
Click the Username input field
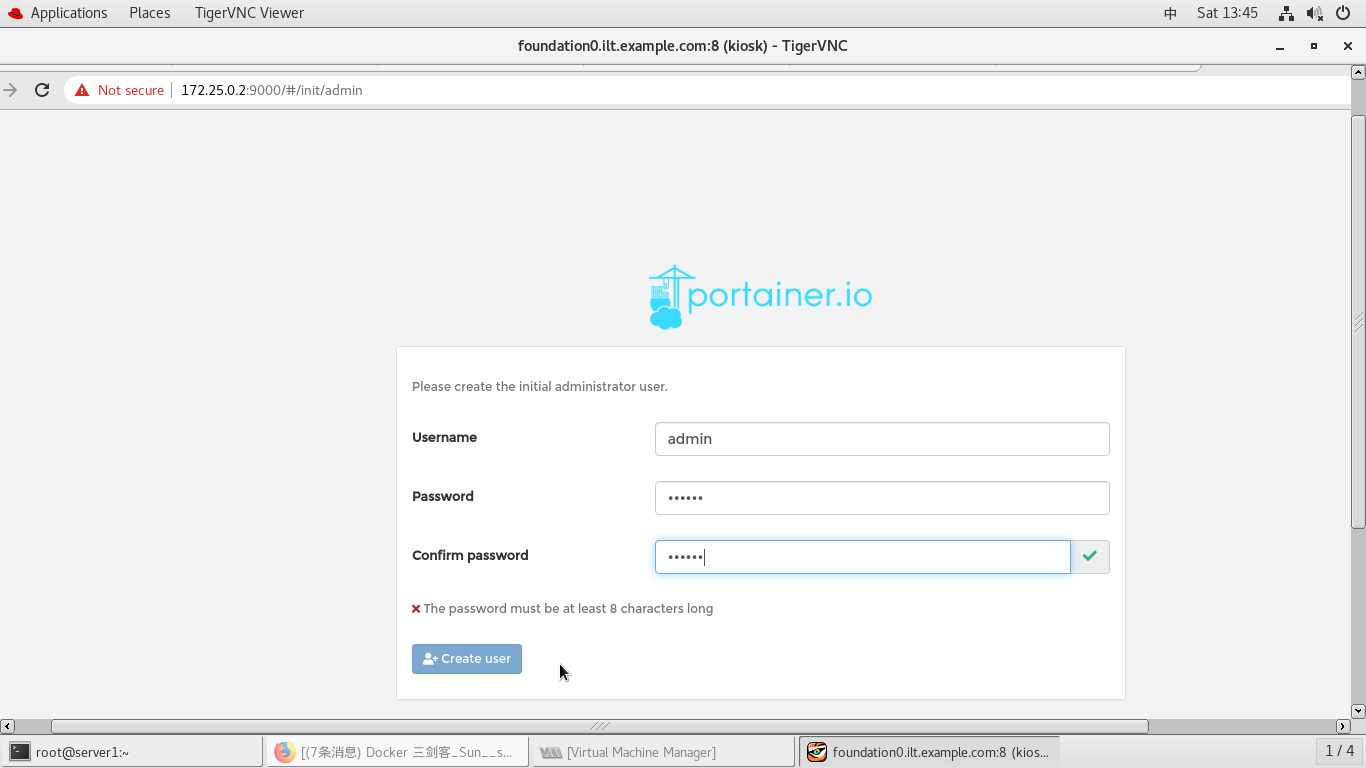point(882,439)
